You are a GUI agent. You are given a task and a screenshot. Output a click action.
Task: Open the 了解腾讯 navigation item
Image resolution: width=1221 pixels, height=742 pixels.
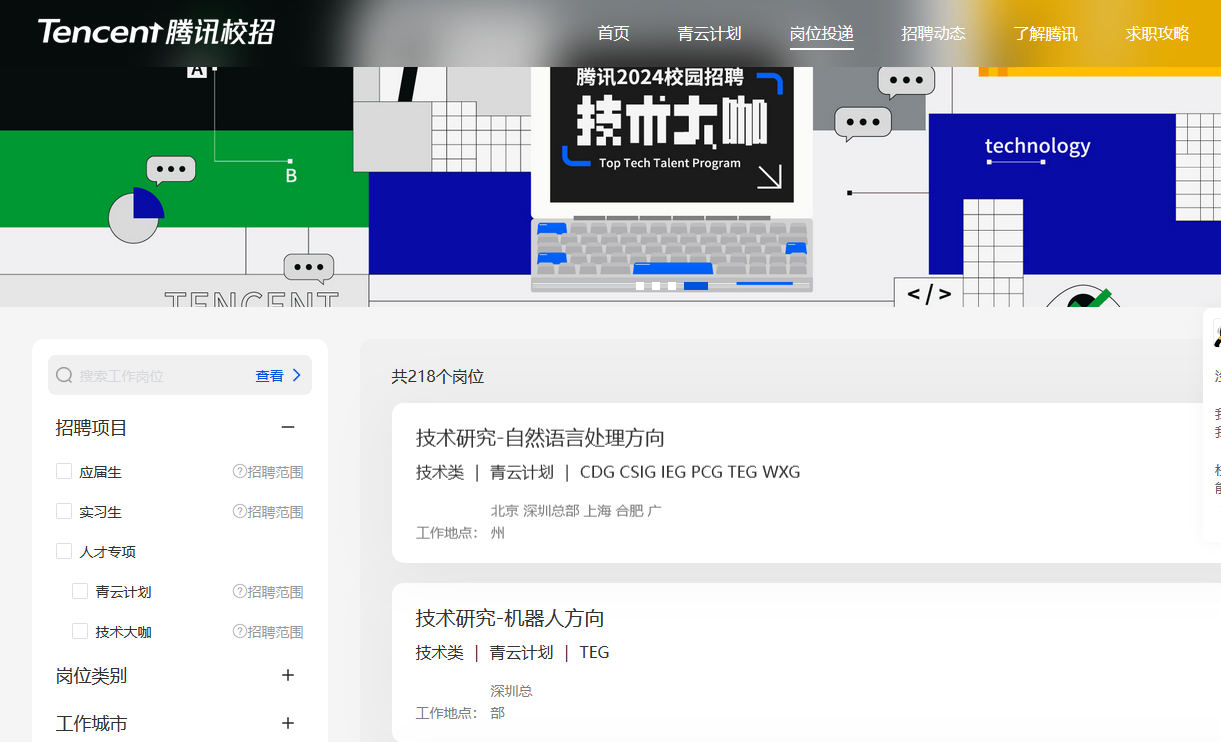click(x=1045, y=33)
